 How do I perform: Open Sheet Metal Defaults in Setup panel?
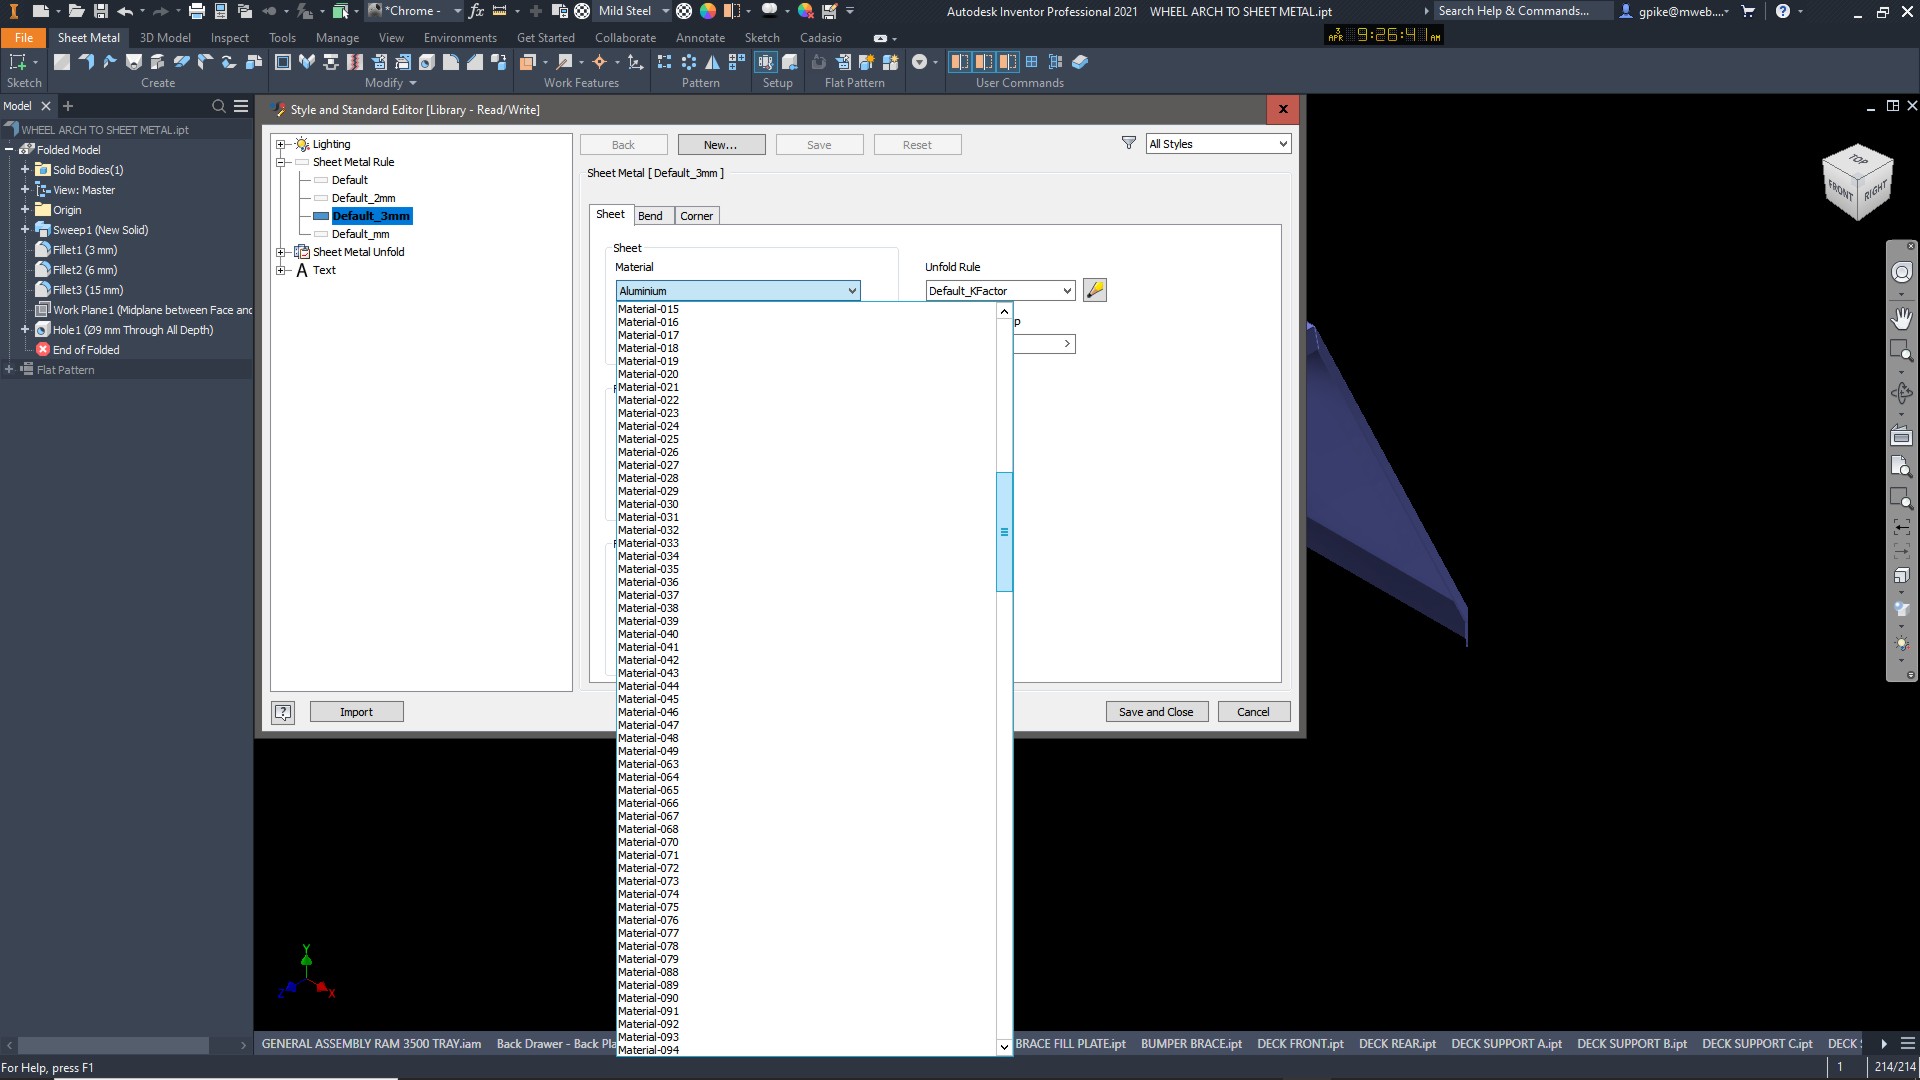click(766, 62)
